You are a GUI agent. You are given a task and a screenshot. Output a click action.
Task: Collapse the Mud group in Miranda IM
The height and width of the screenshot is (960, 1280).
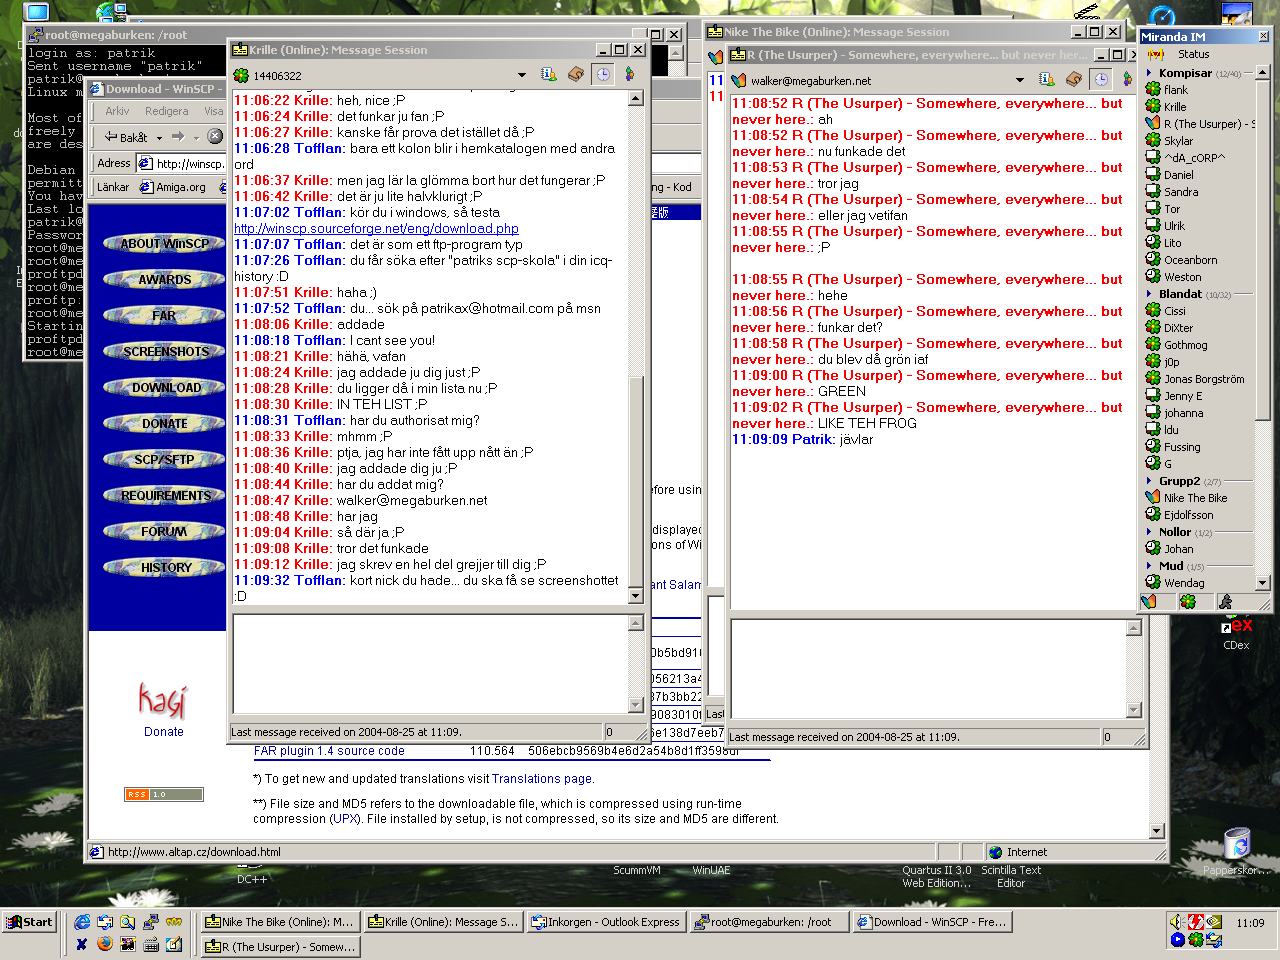click(x=1150, y=566)
